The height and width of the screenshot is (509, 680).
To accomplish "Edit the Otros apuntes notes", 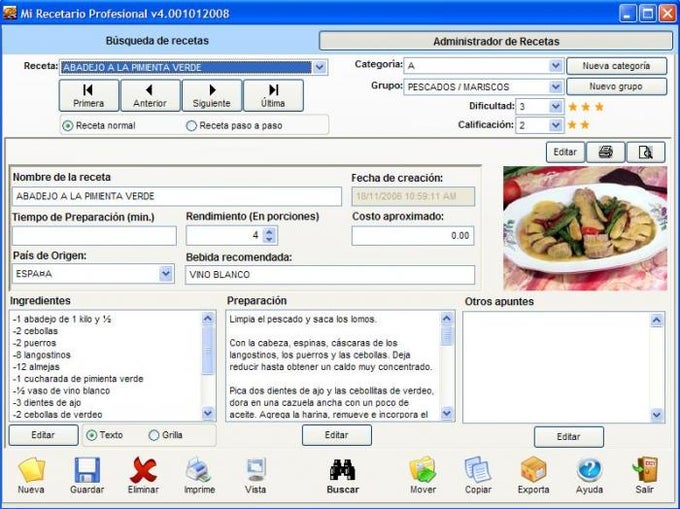I will pos(569,437).
